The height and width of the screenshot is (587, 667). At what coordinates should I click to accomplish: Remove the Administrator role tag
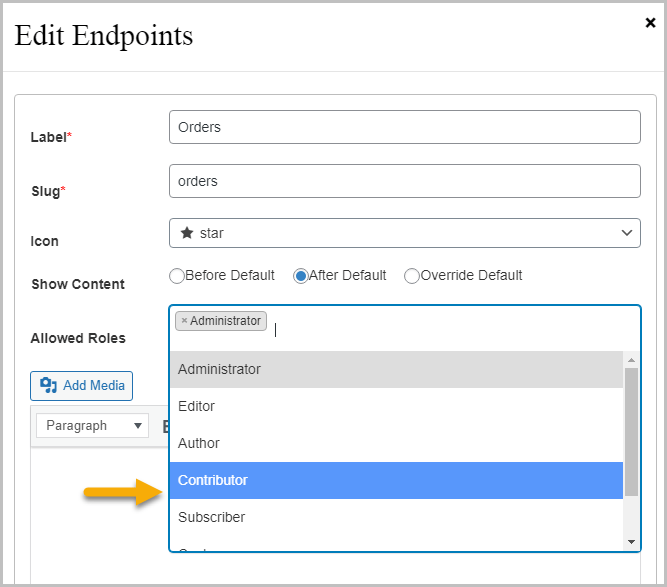point(184,321)
